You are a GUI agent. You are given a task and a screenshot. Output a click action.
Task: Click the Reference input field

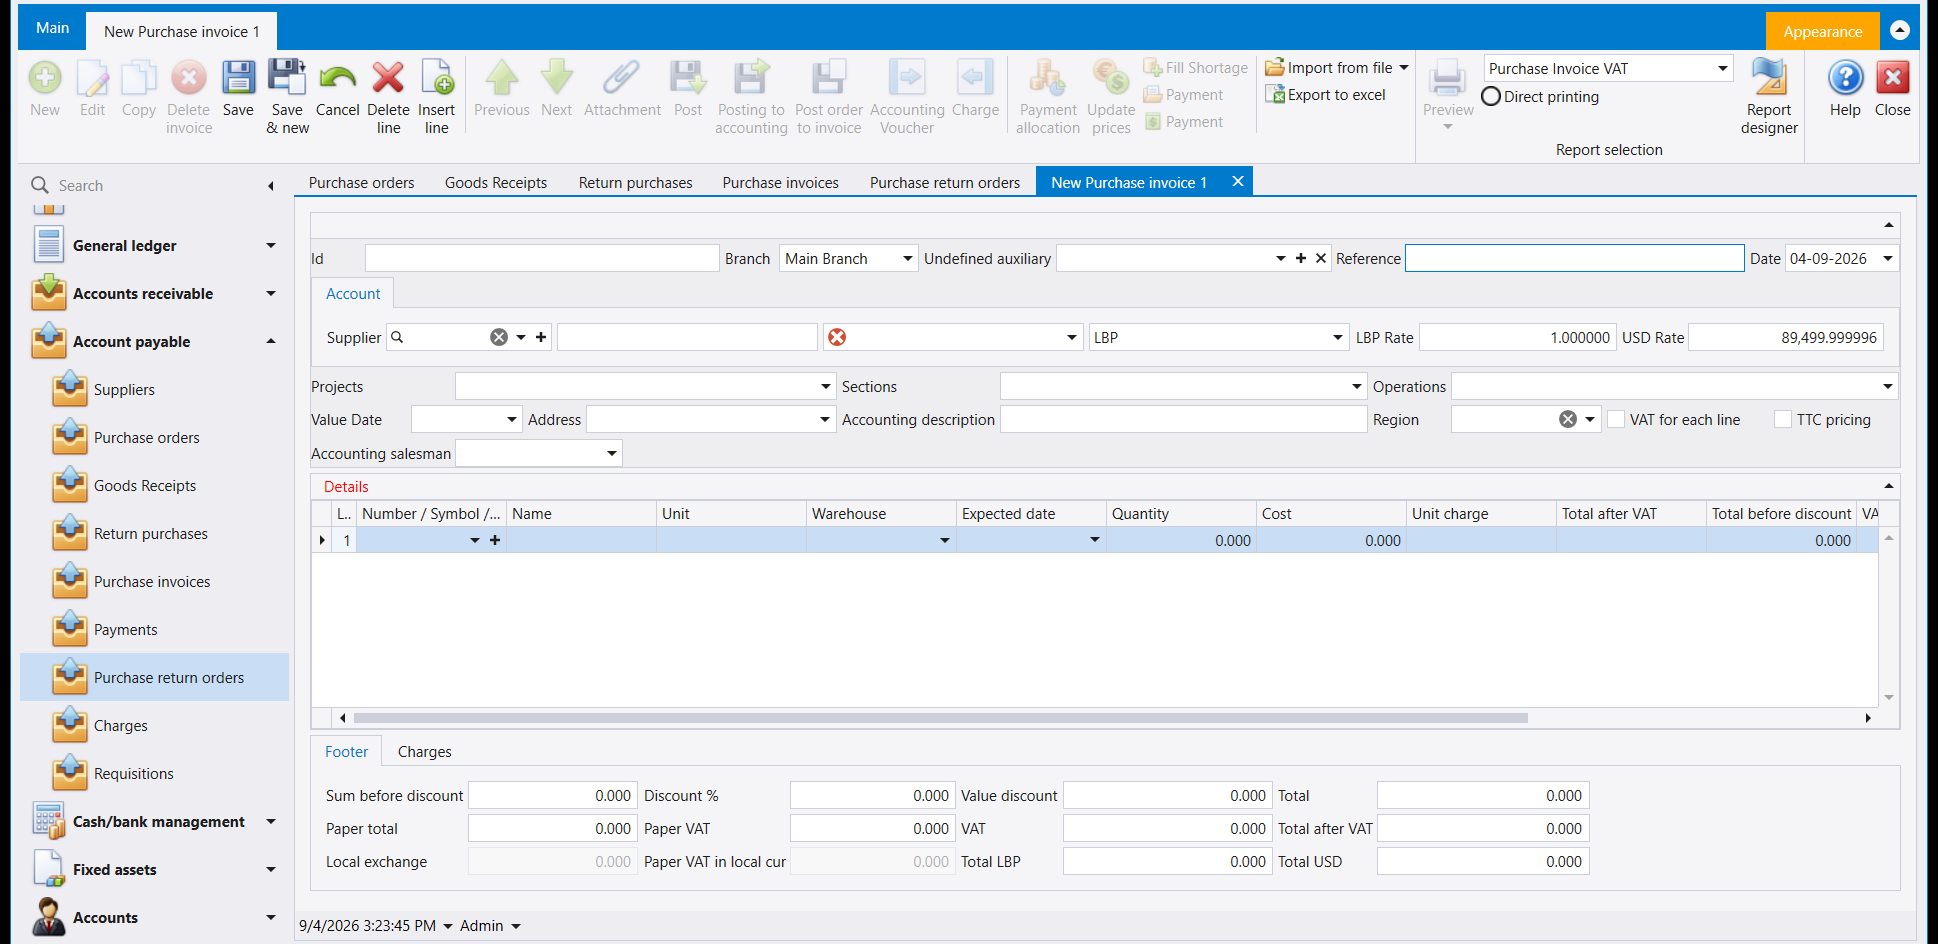pyautogui.click(x=1574, y=258)
